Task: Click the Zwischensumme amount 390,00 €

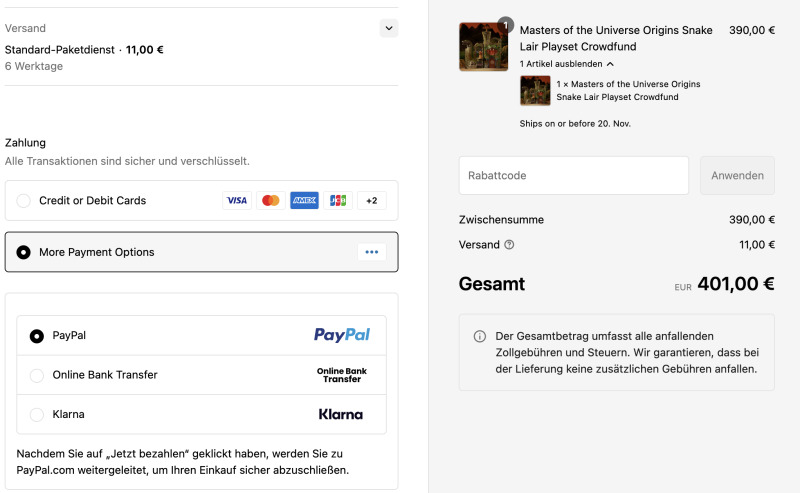Action: (752, 219)
